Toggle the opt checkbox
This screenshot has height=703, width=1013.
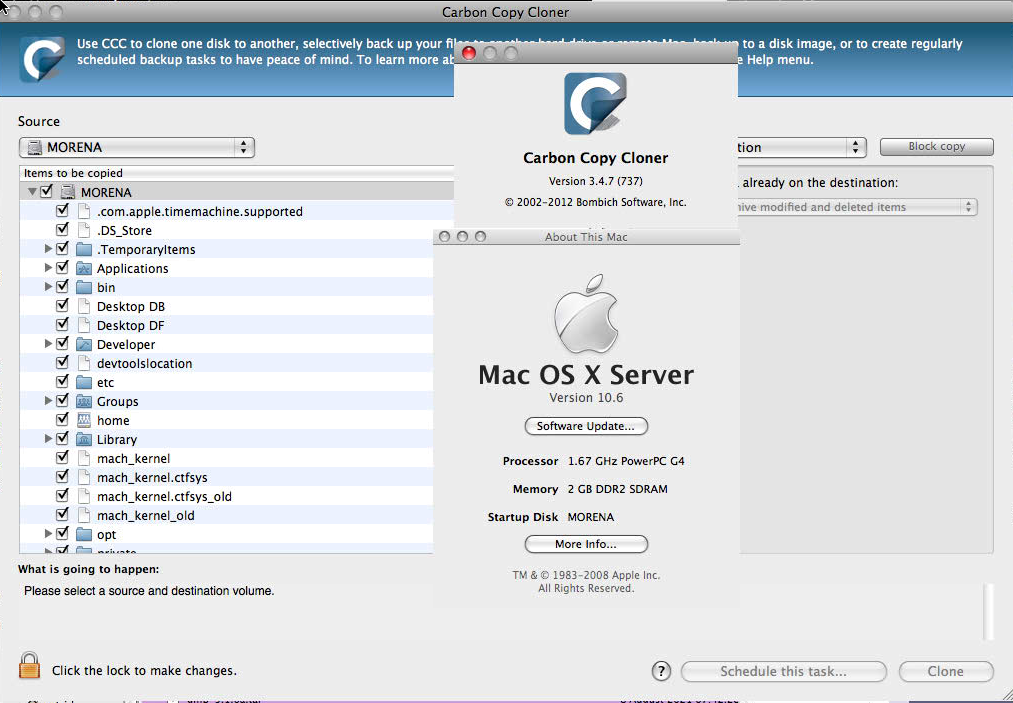click(x=63, y=534)
